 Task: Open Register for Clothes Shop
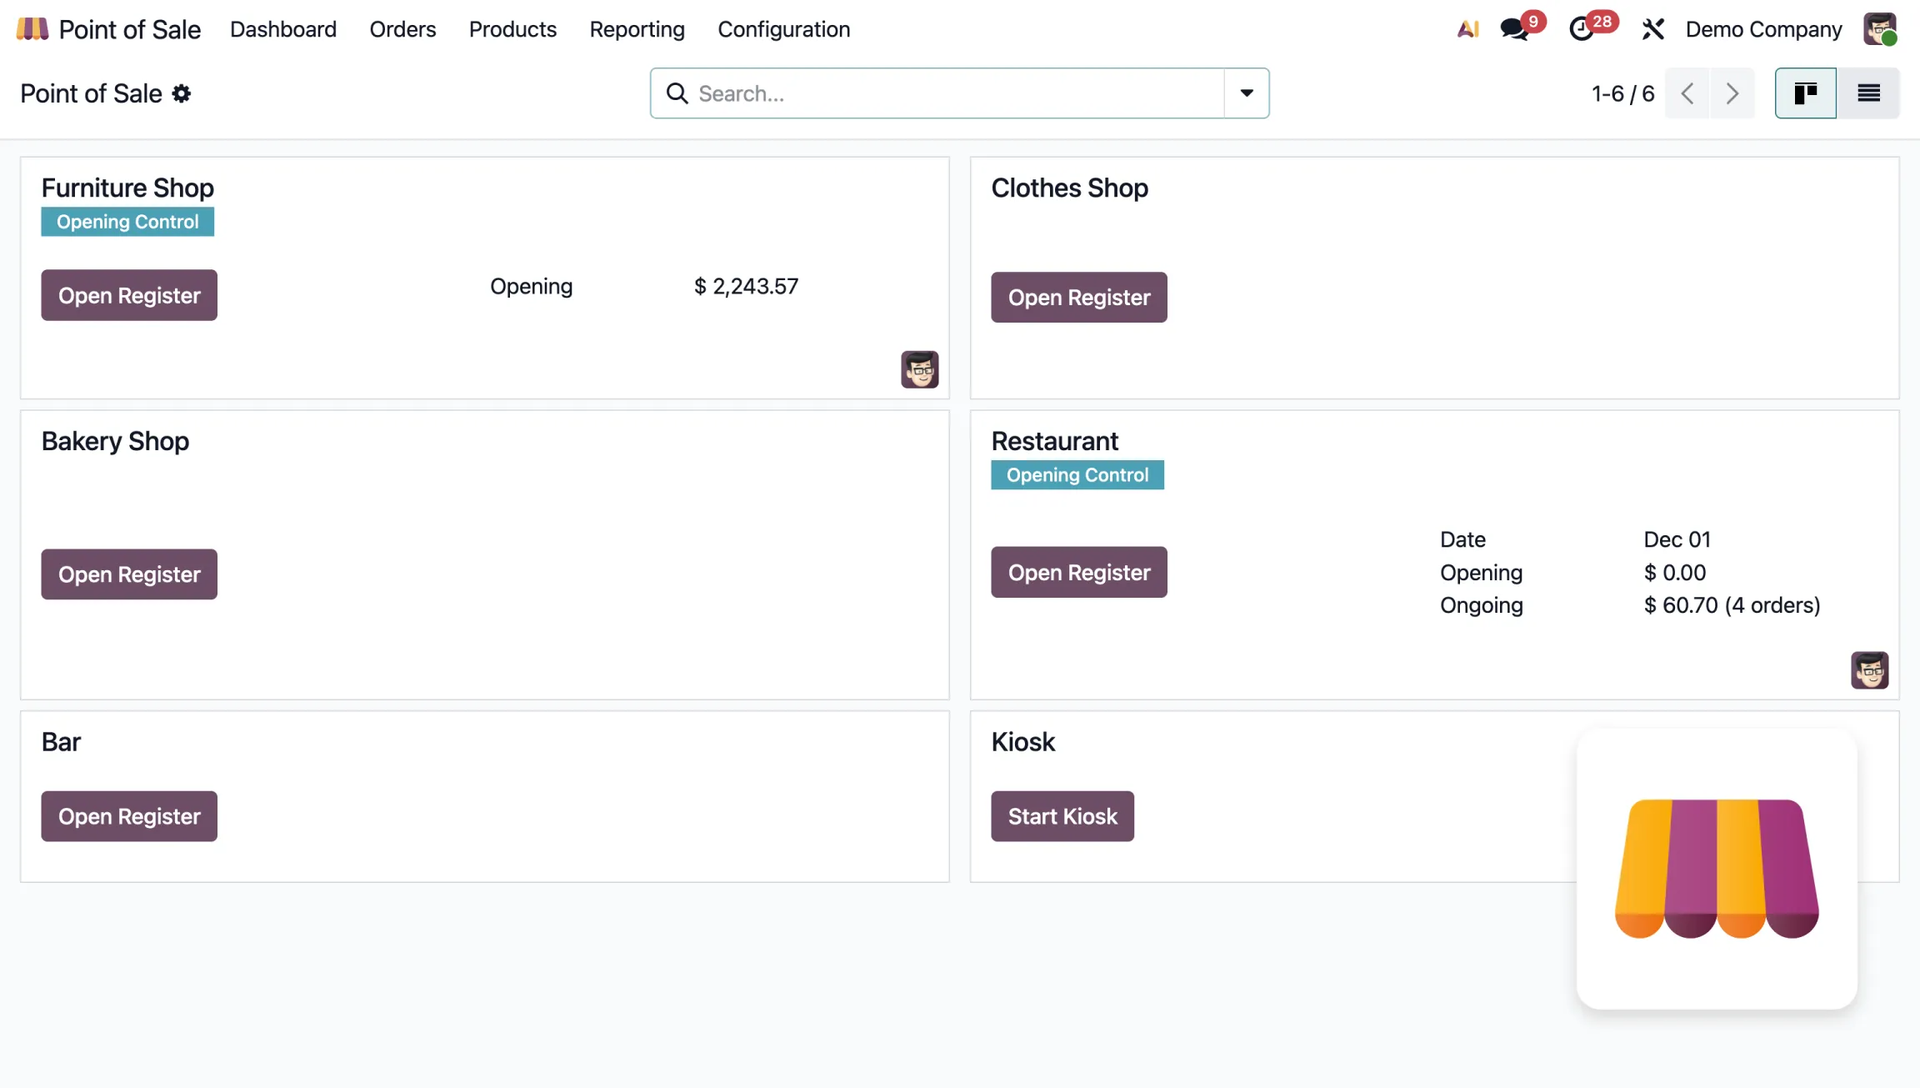pos(1079,297)
